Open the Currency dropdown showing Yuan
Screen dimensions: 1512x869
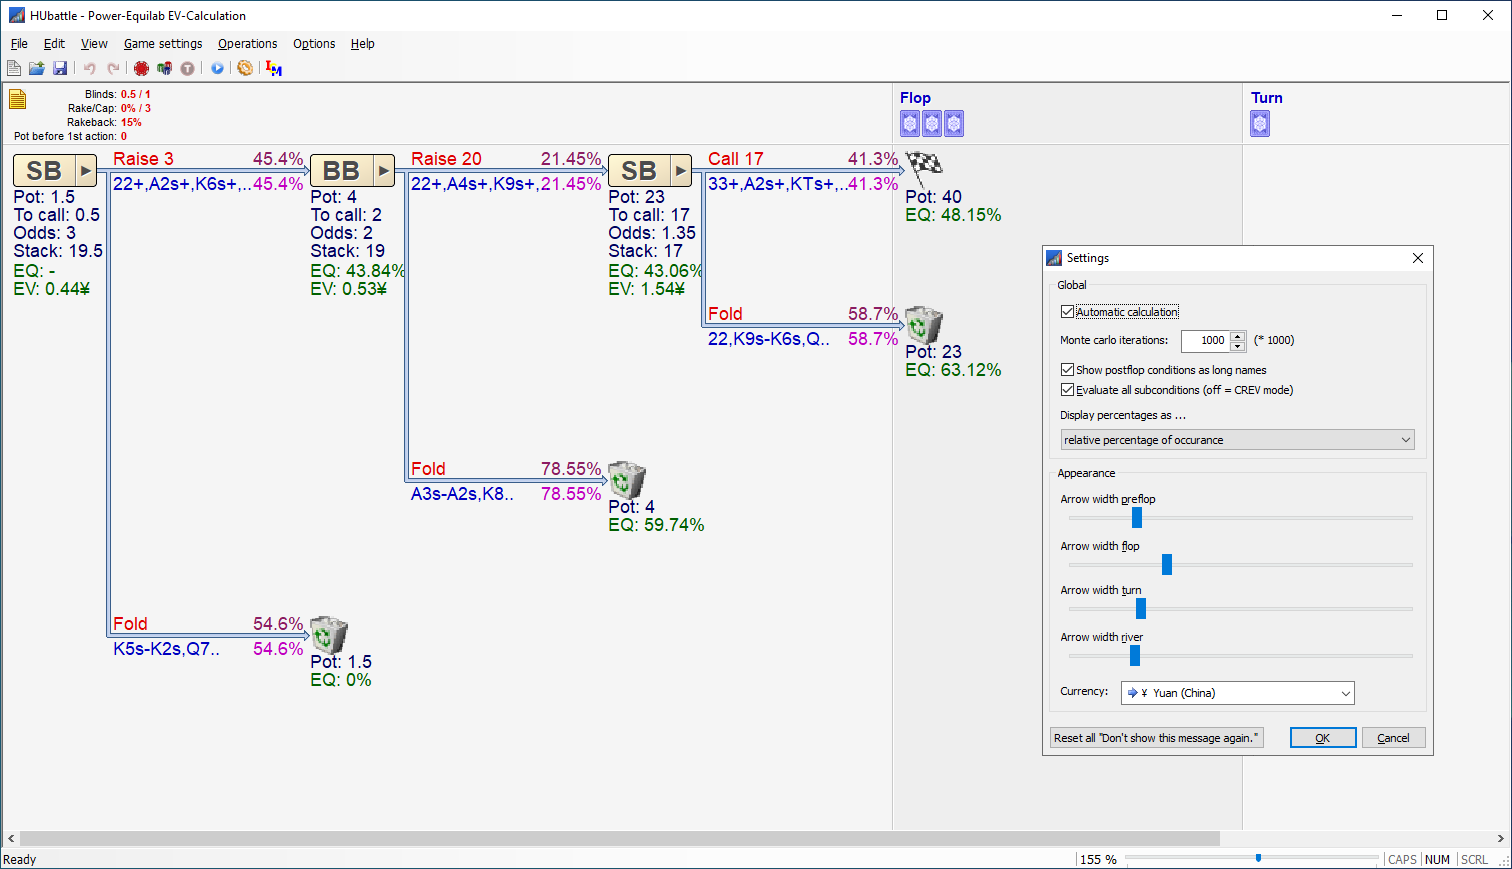coord(1238,693)
